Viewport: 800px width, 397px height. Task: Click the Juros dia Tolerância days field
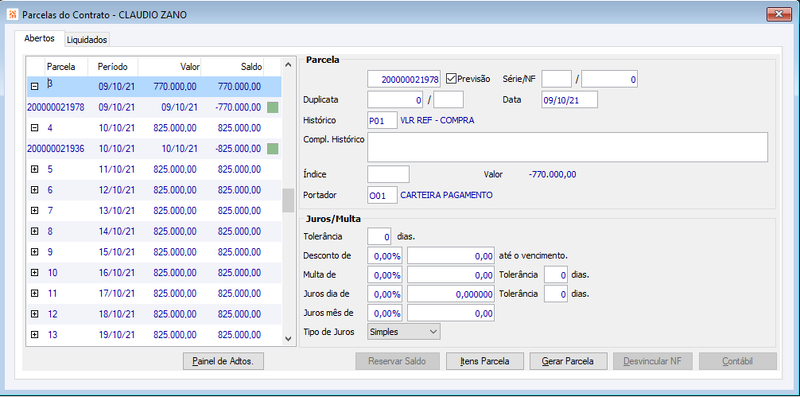point(556,294)
